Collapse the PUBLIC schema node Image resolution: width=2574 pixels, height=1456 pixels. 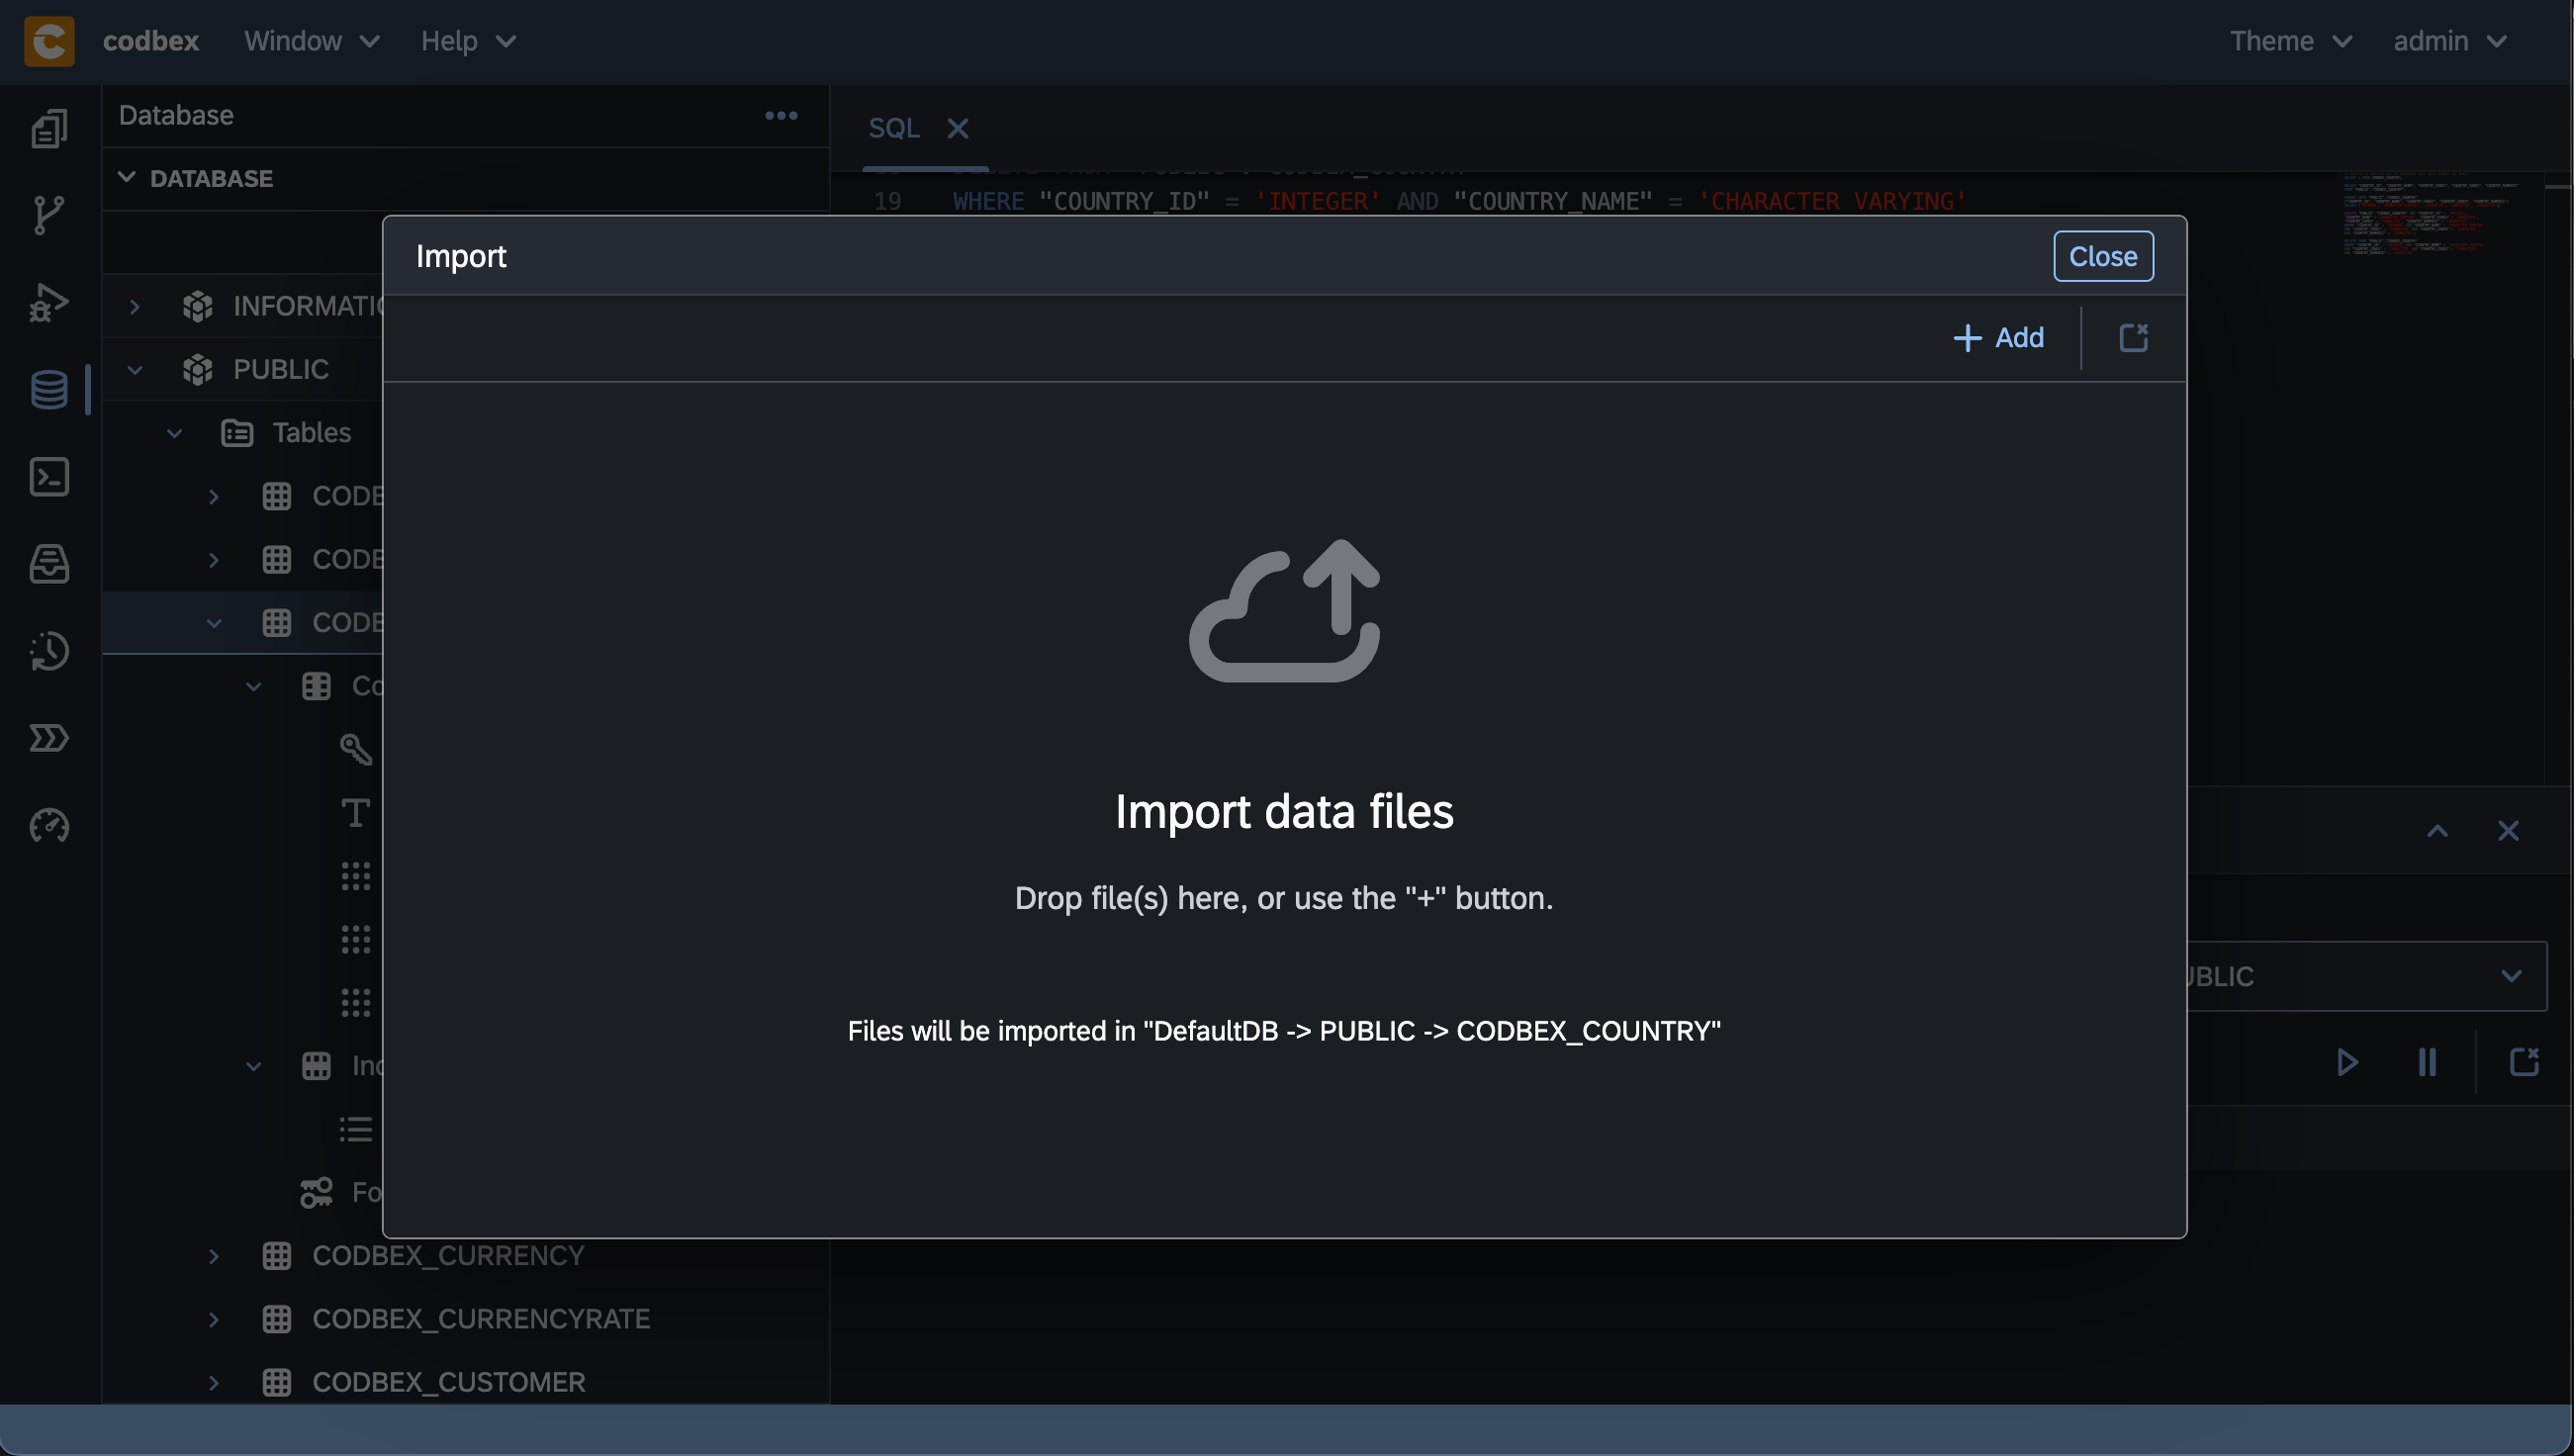coord(134,369)
